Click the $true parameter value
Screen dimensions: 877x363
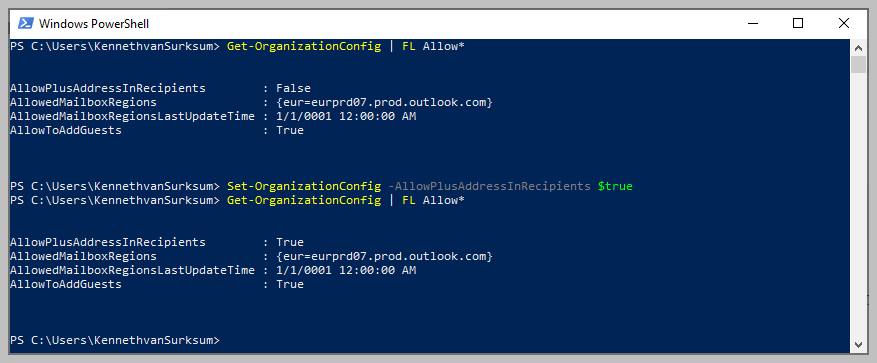(x=615, y=186)
